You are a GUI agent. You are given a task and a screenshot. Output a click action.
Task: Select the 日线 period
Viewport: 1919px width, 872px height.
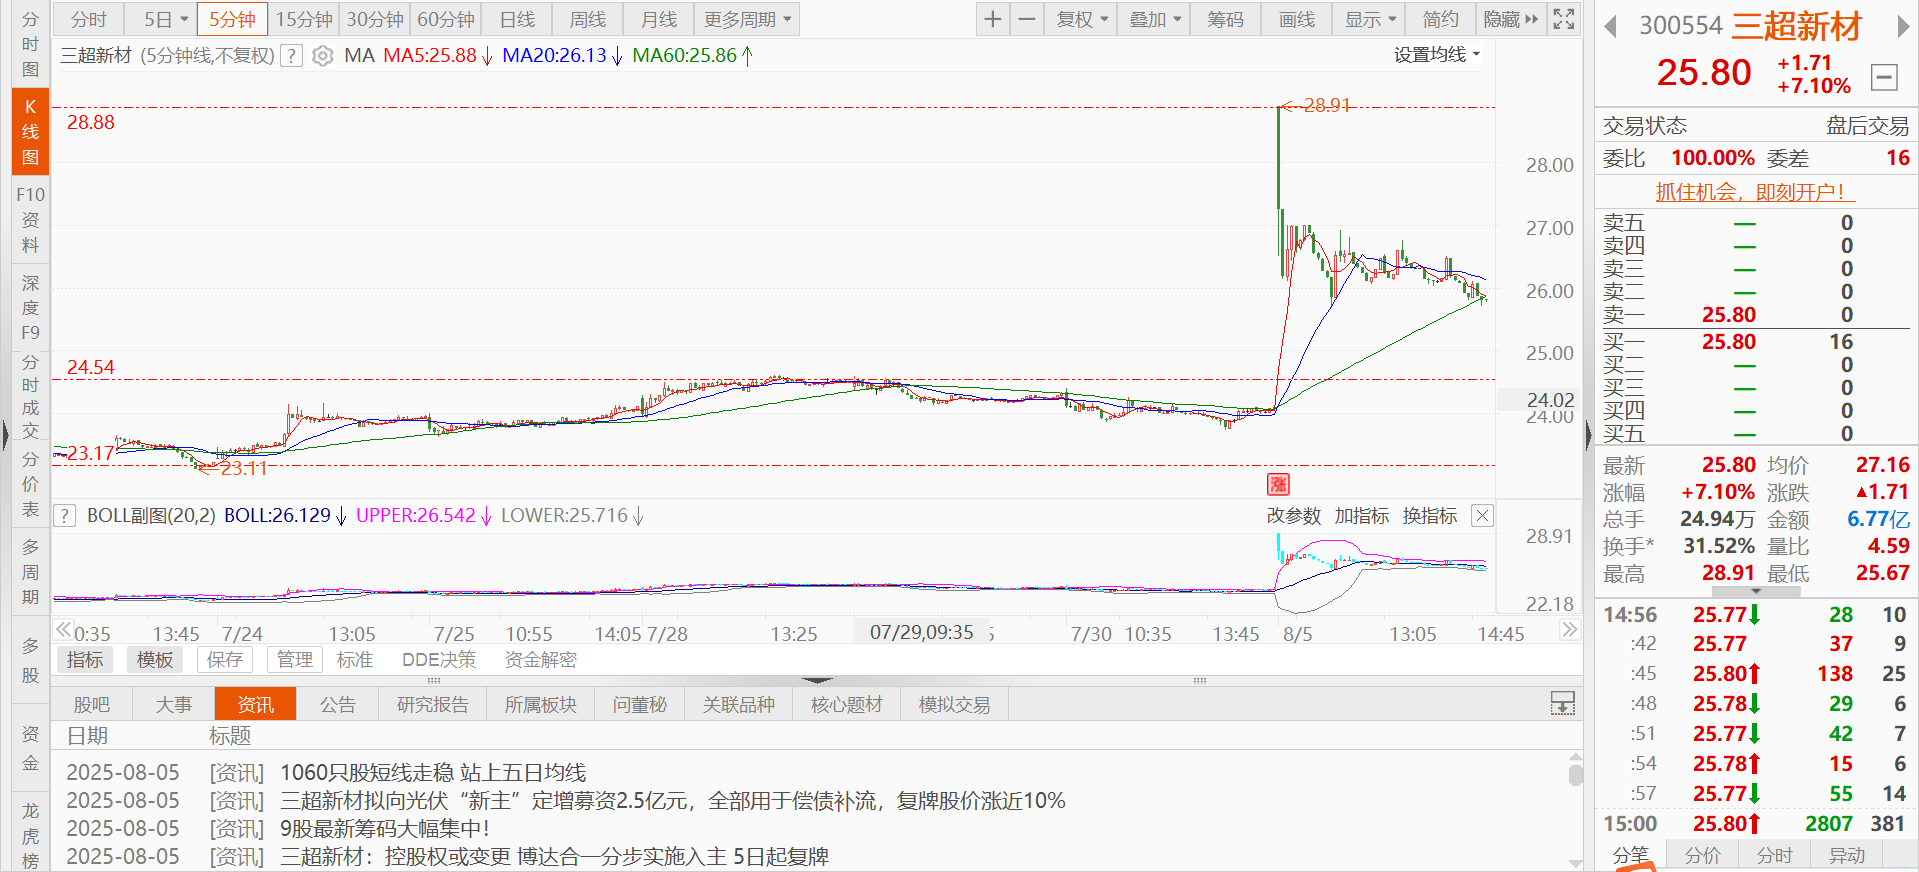click(x=517, y=19)
